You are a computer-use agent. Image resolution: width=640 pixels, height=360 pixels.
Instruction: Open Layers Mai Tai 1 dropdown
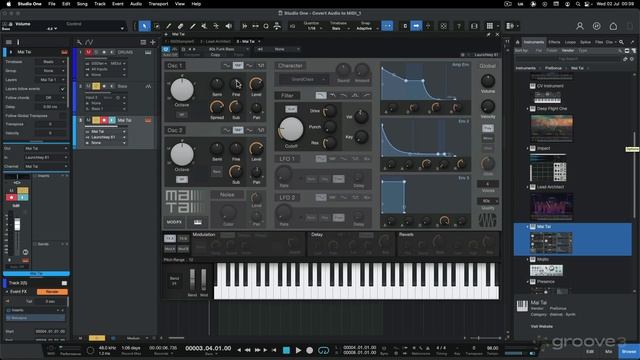pos(51,80)
